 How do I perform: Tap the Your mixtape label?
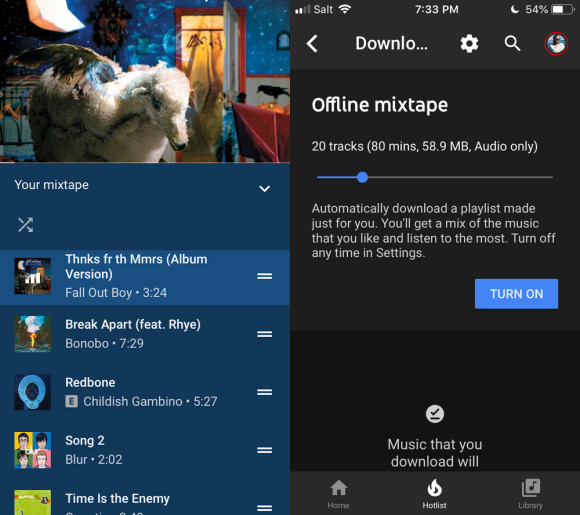tap(51, 185)
